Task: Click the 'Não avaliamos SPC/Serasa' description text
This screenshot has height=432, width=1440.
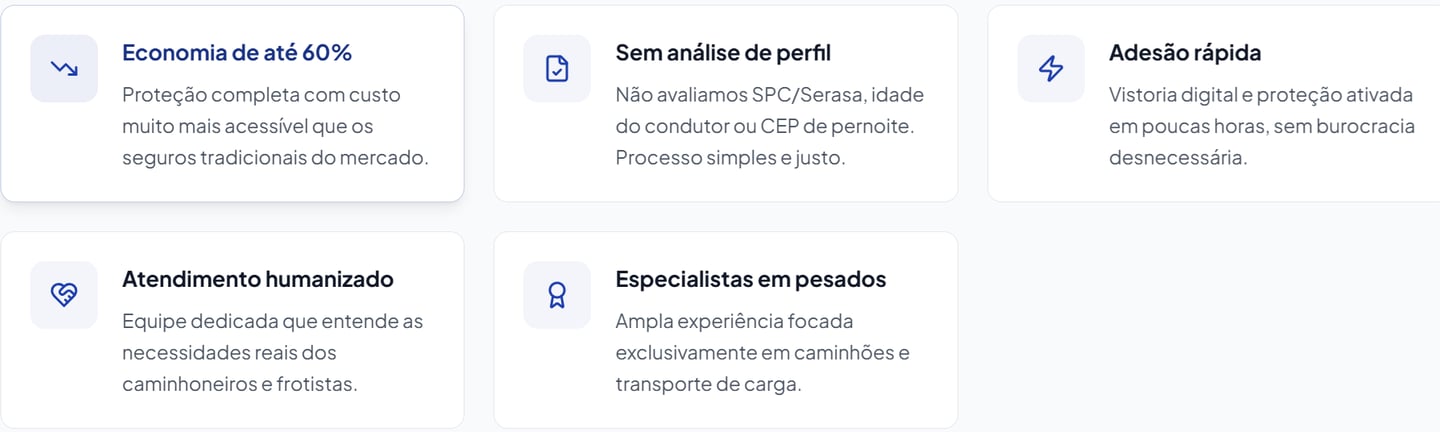Action: (x=769, y=95)
